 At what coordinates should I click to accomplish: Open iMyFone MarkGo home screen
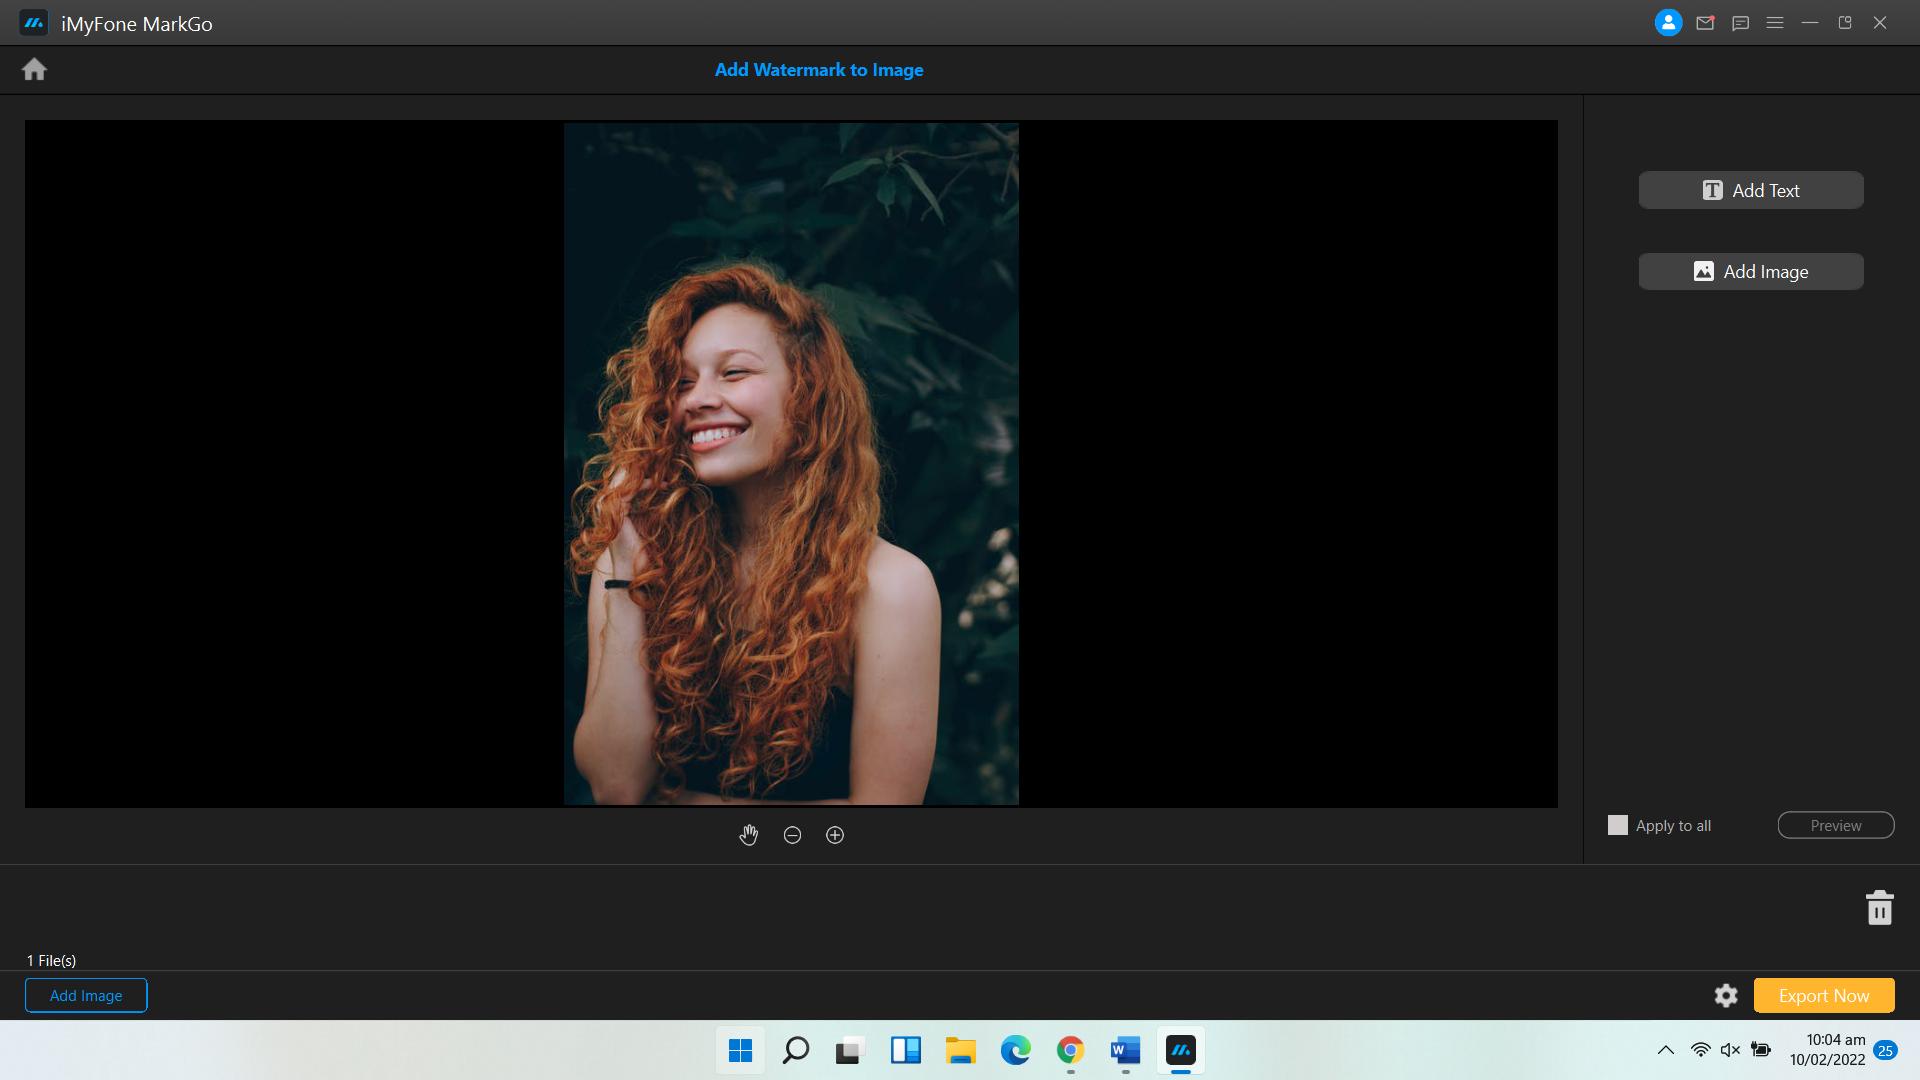pos(34,69)
